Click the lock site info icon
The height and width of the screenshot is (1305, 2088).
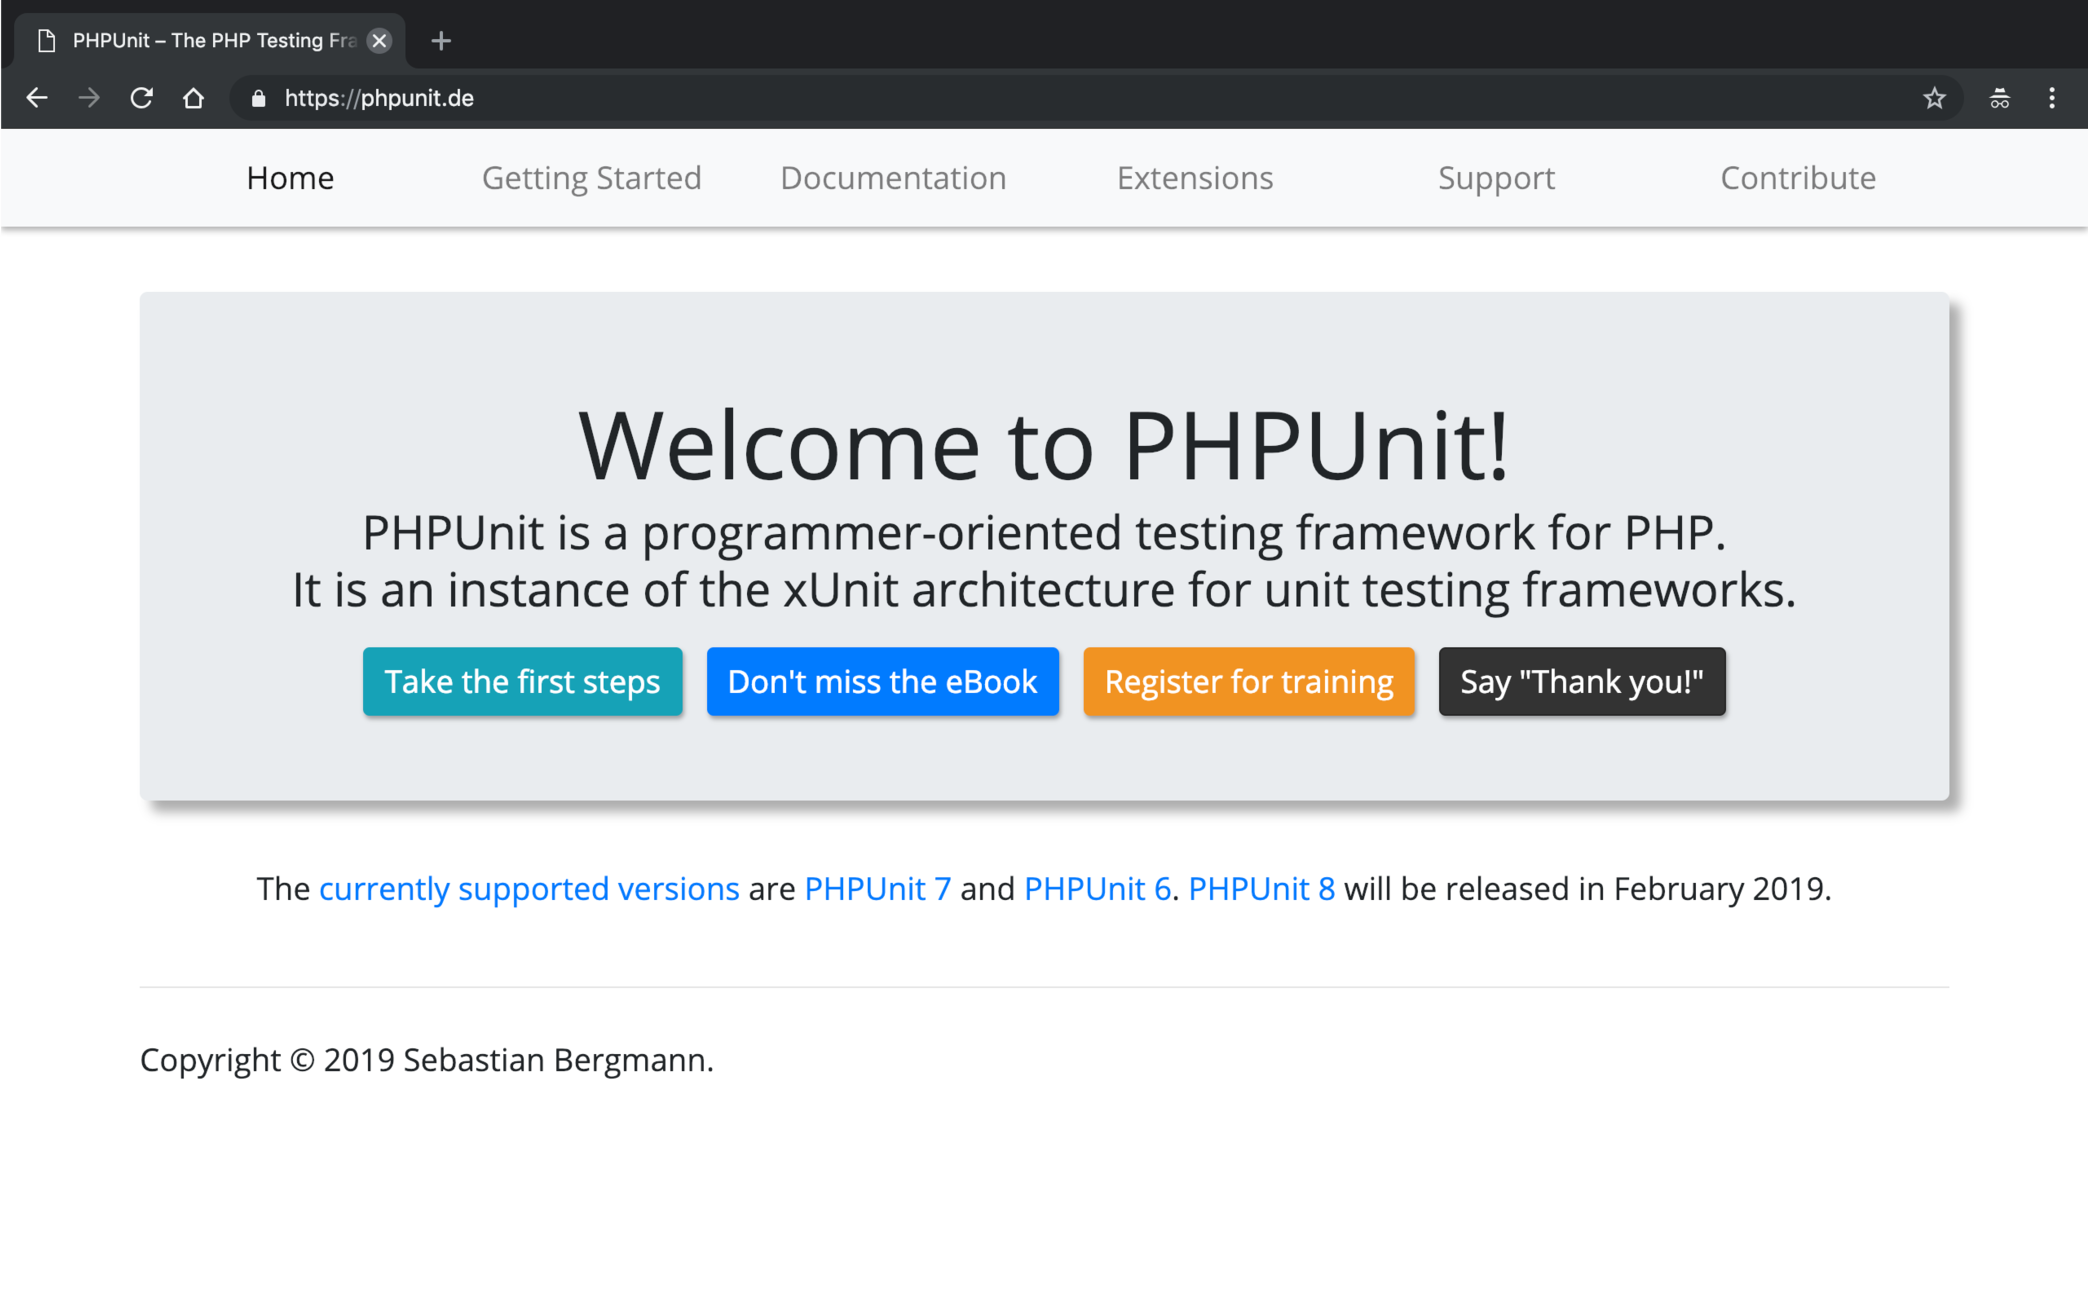pos(258,98)
